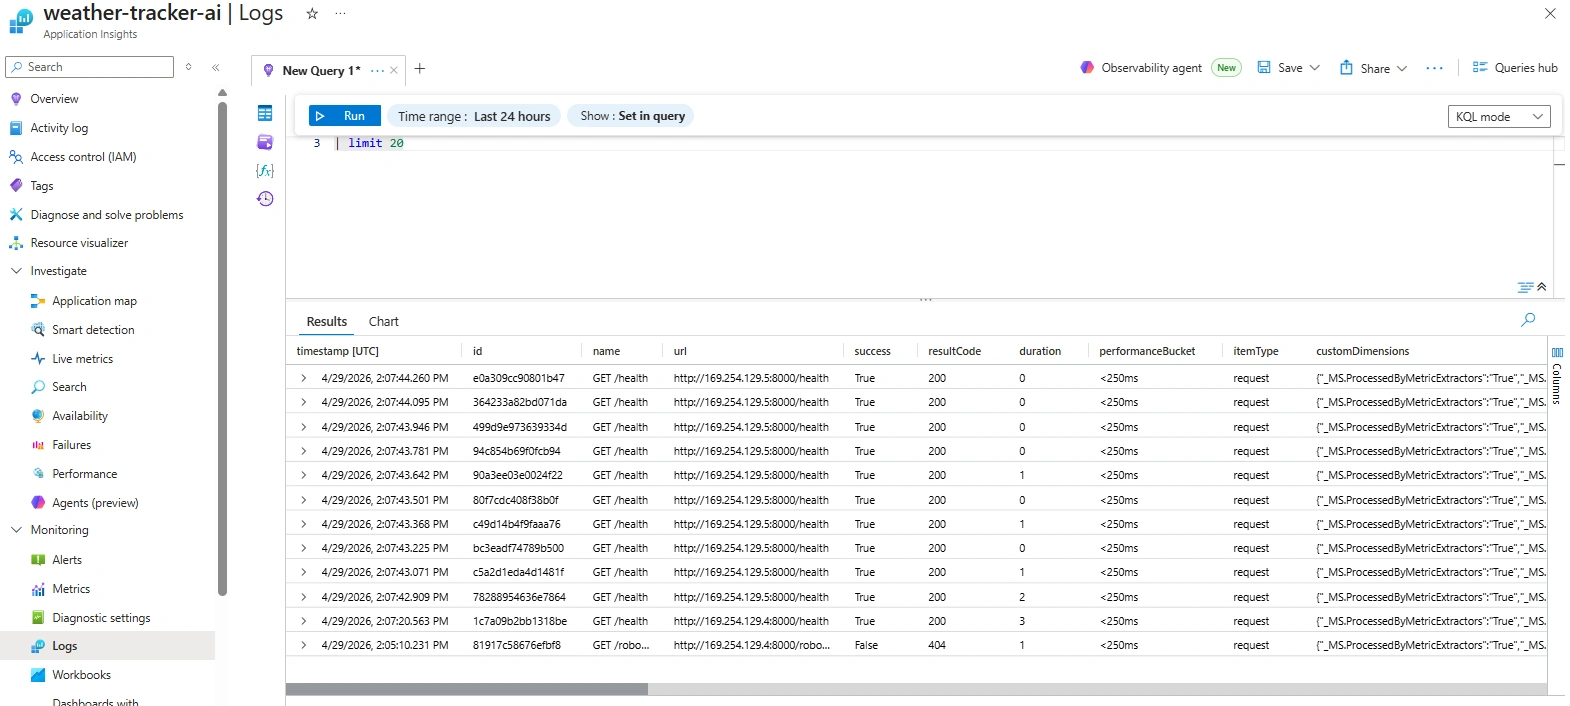The image size is (1570, 706).
Task: Open Diagnose and solve problems
Action: click(108, 215)
